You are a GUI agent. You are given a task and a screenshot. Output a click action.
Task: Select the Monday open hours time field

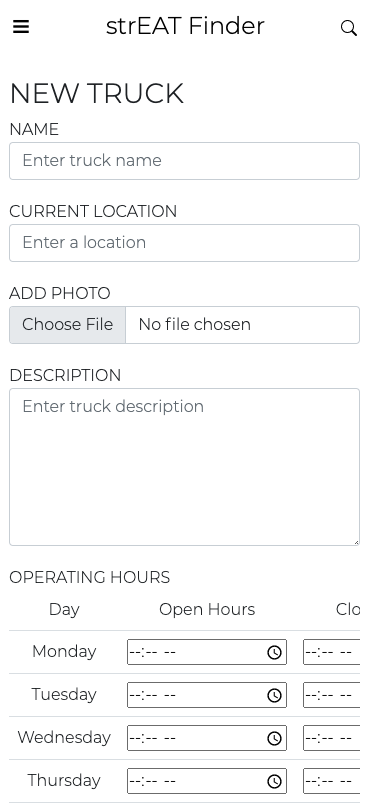[207, 652]
